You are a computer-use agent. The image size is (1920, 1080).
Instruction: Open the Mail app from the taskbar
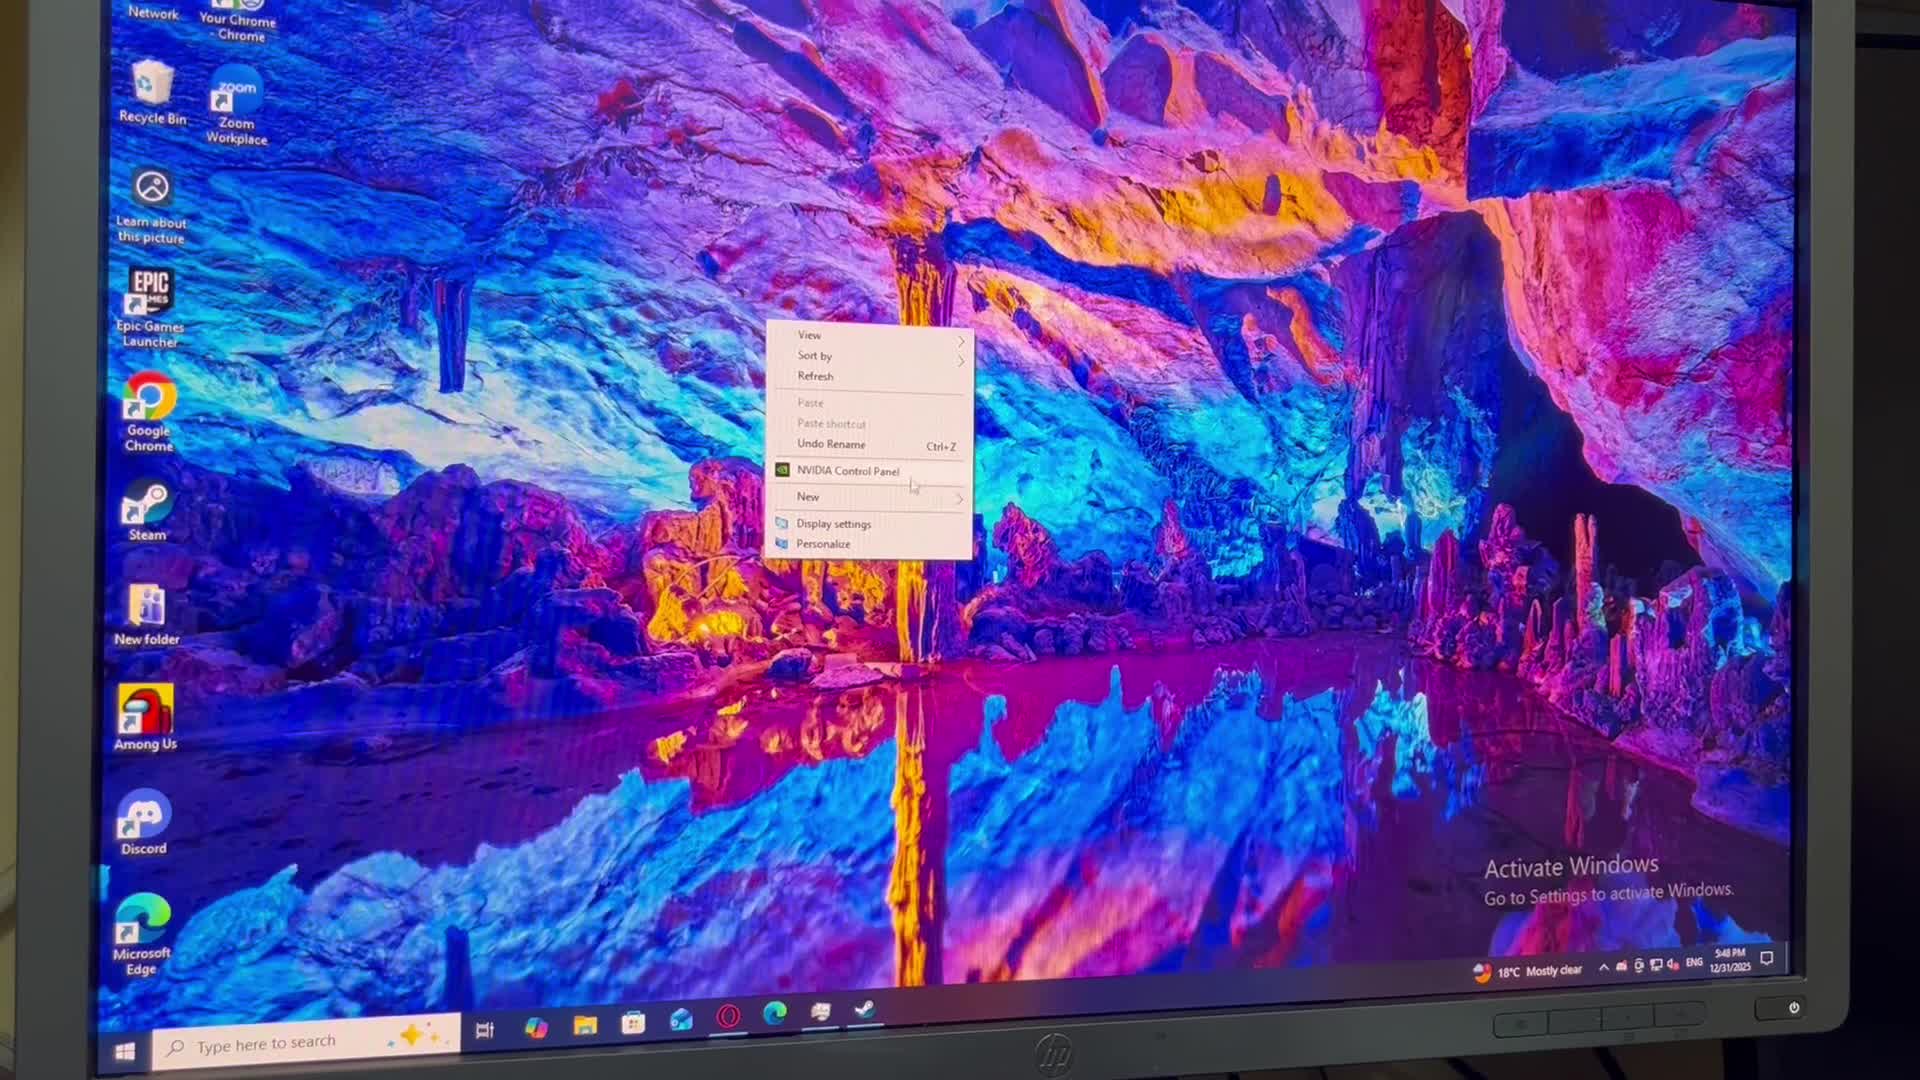(x=681, y=1019)
